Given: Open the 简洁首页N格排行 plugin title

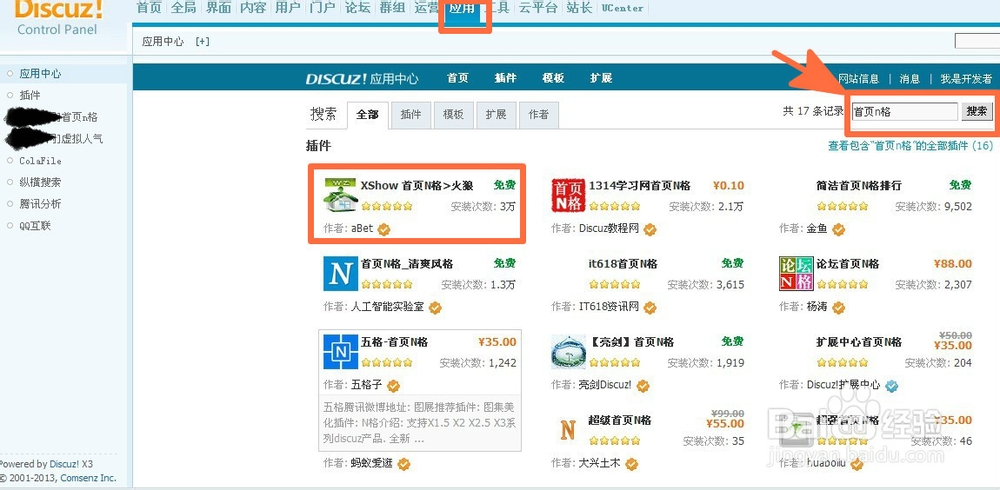Looking at the screenshot, I should tap(859, 186).
